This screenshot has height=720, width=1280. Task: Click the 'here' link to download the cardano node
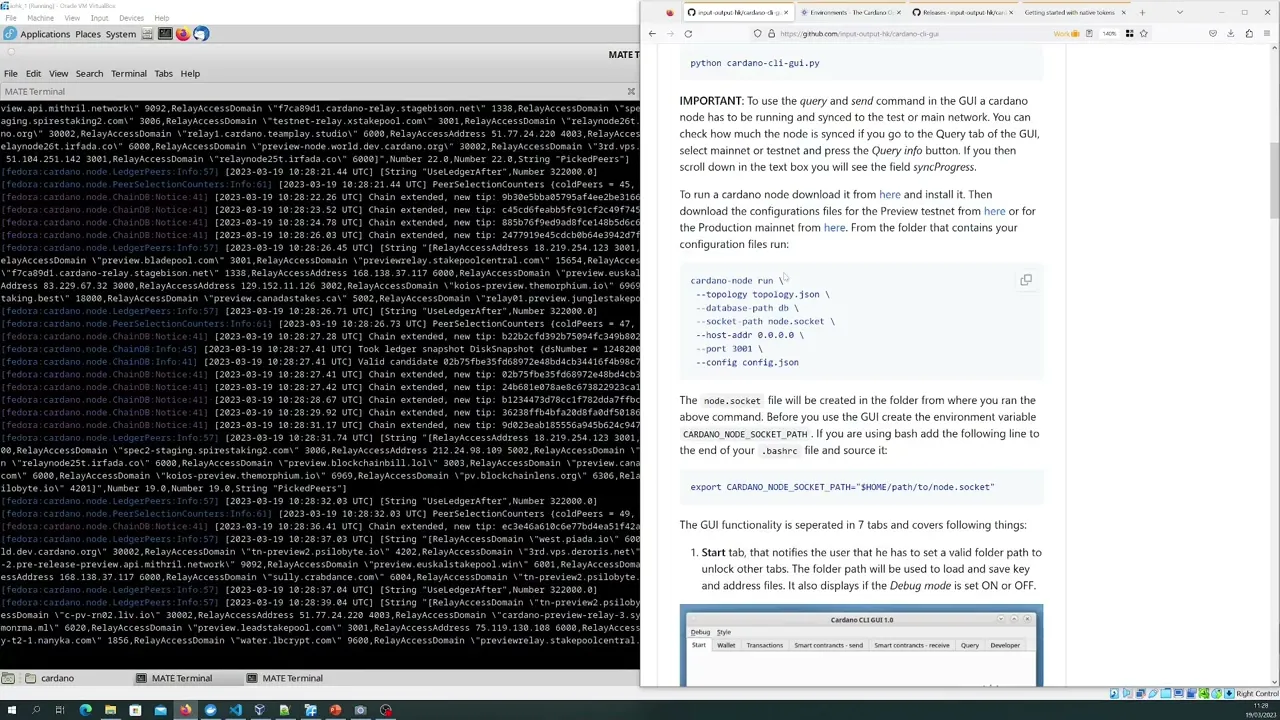[889, 194]
